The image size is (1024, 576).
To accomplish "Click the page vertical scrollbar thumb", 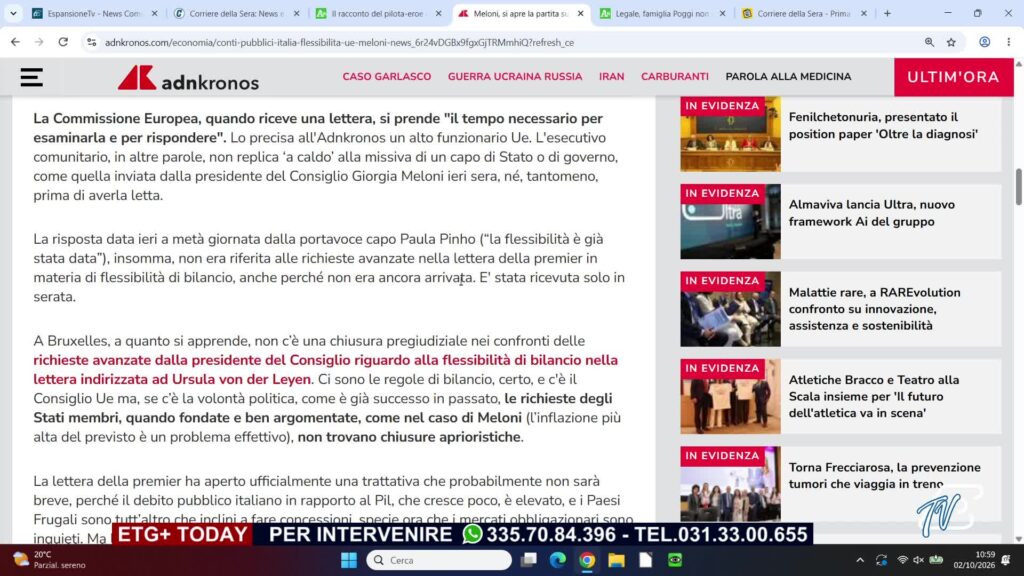I will tap(1018, 187).
